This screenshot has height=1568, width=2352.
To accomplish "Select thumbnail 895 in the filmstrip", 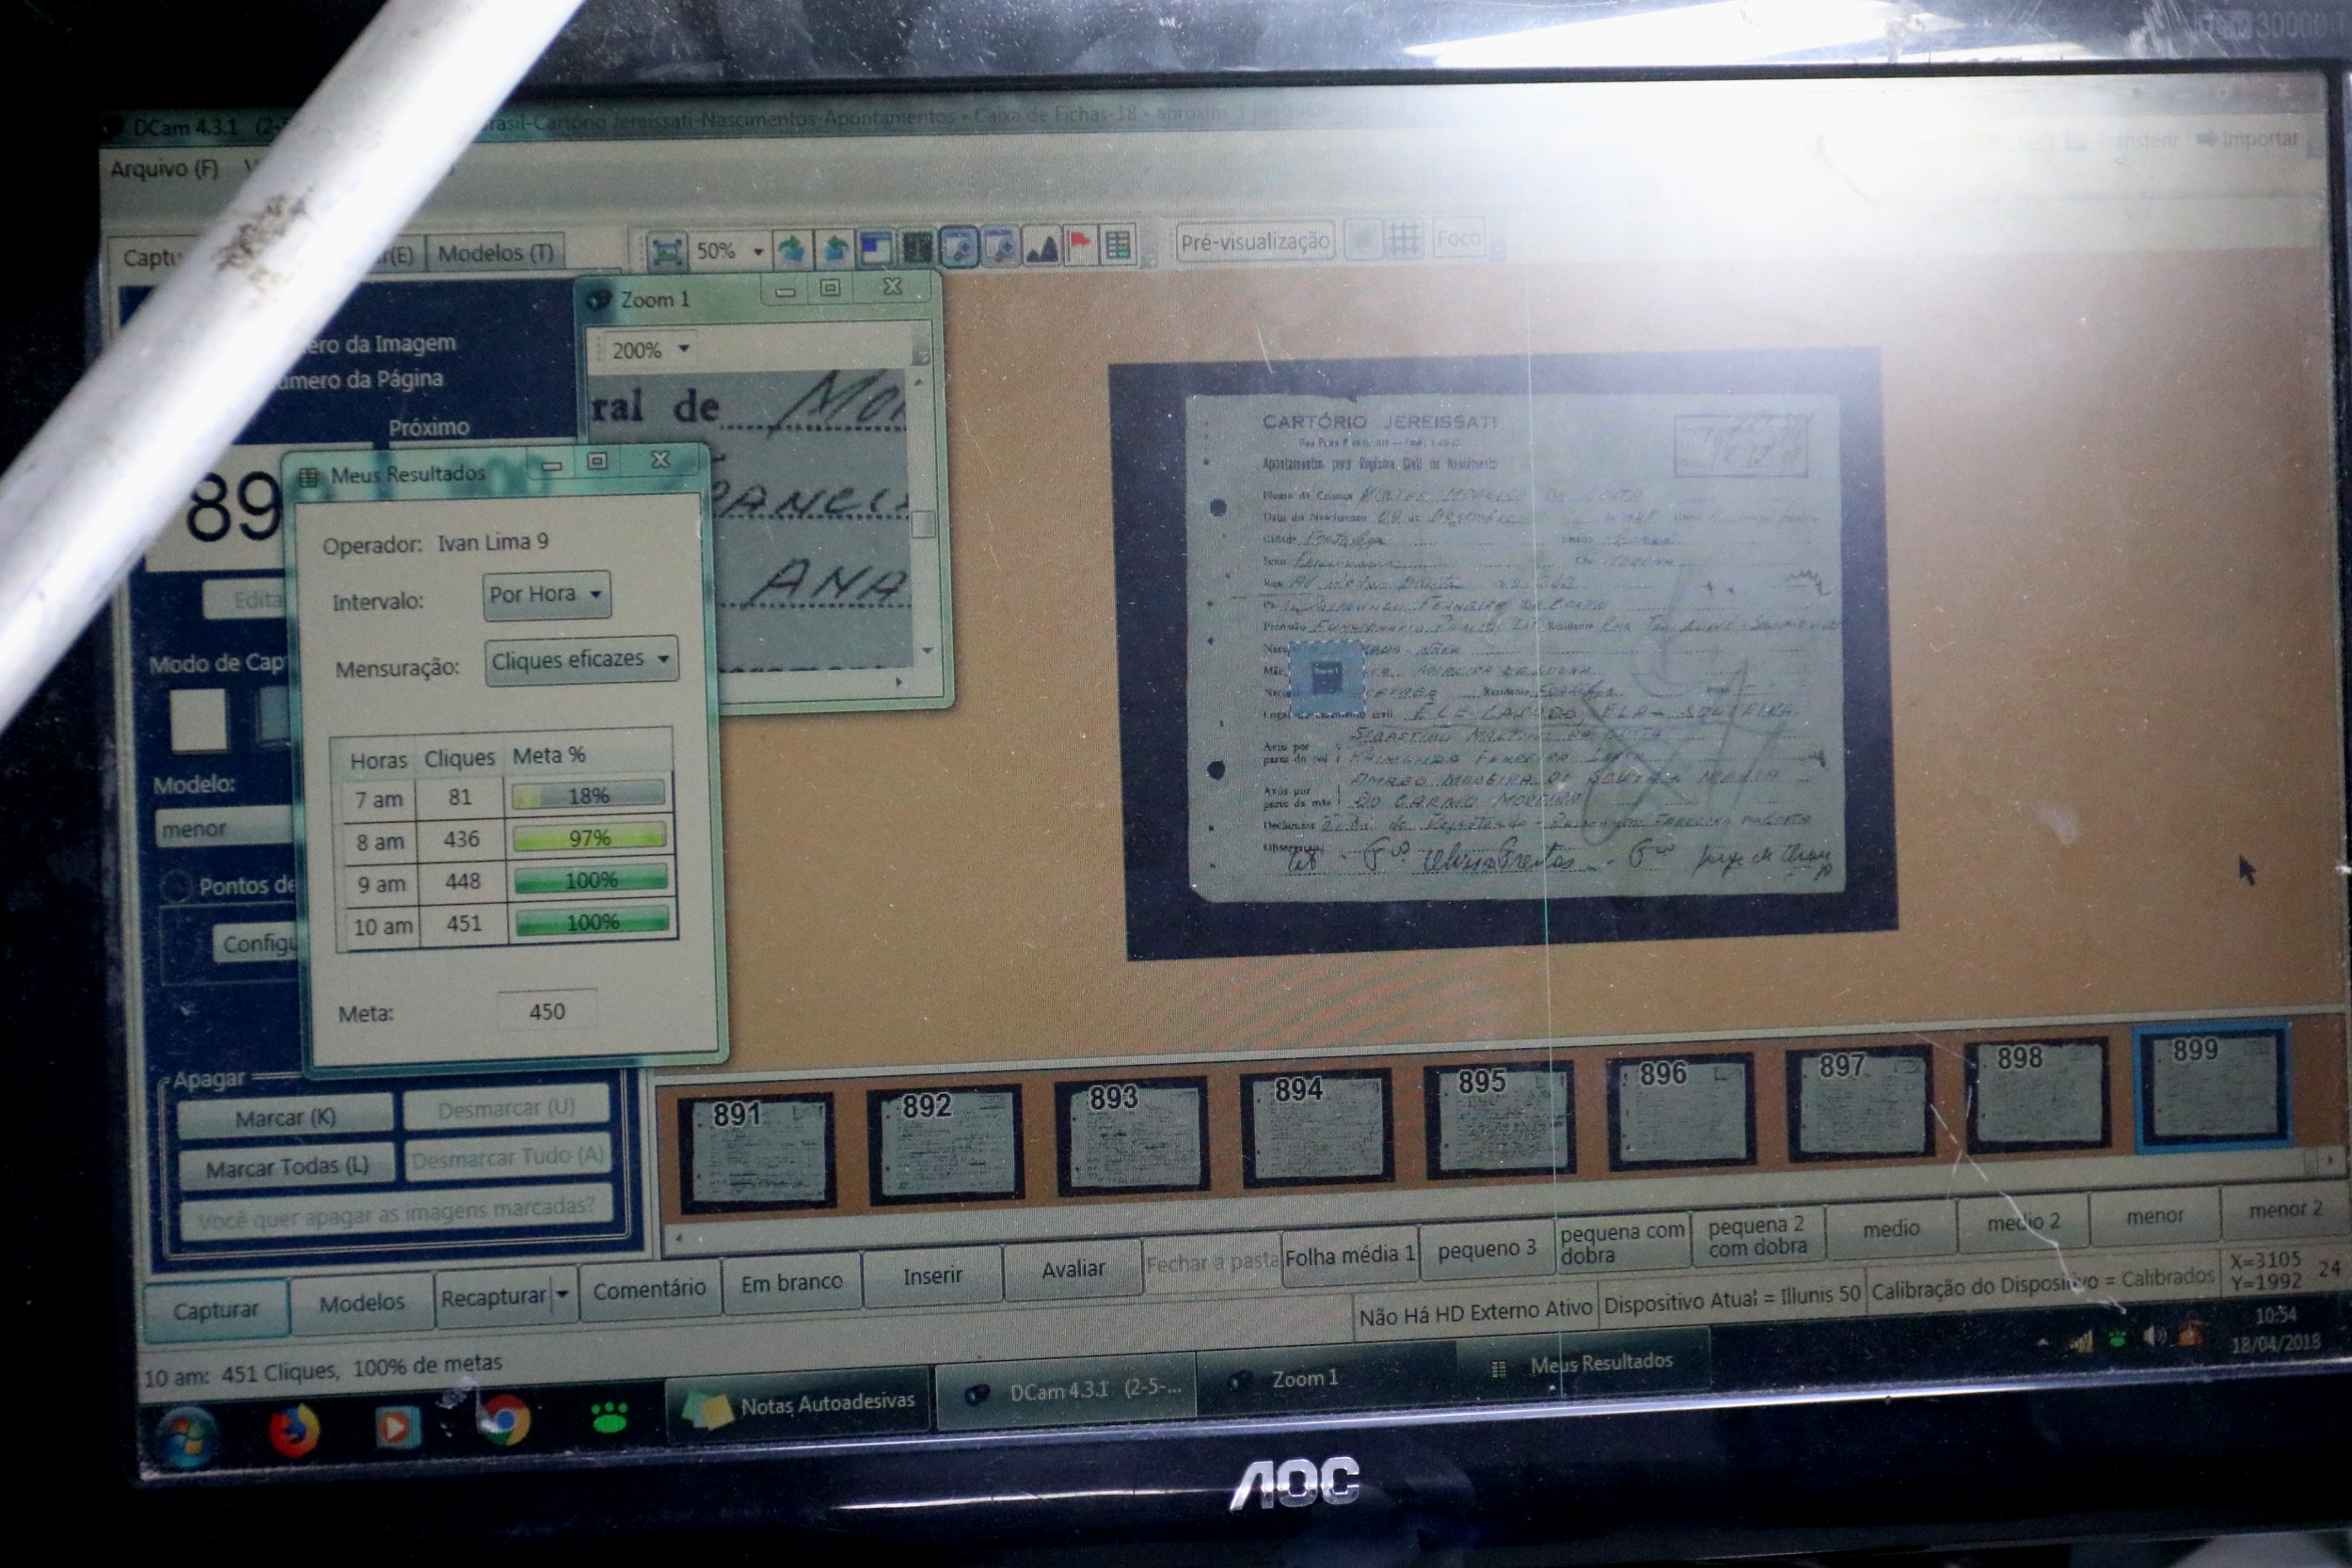I will click(x=1500, y=1120).
